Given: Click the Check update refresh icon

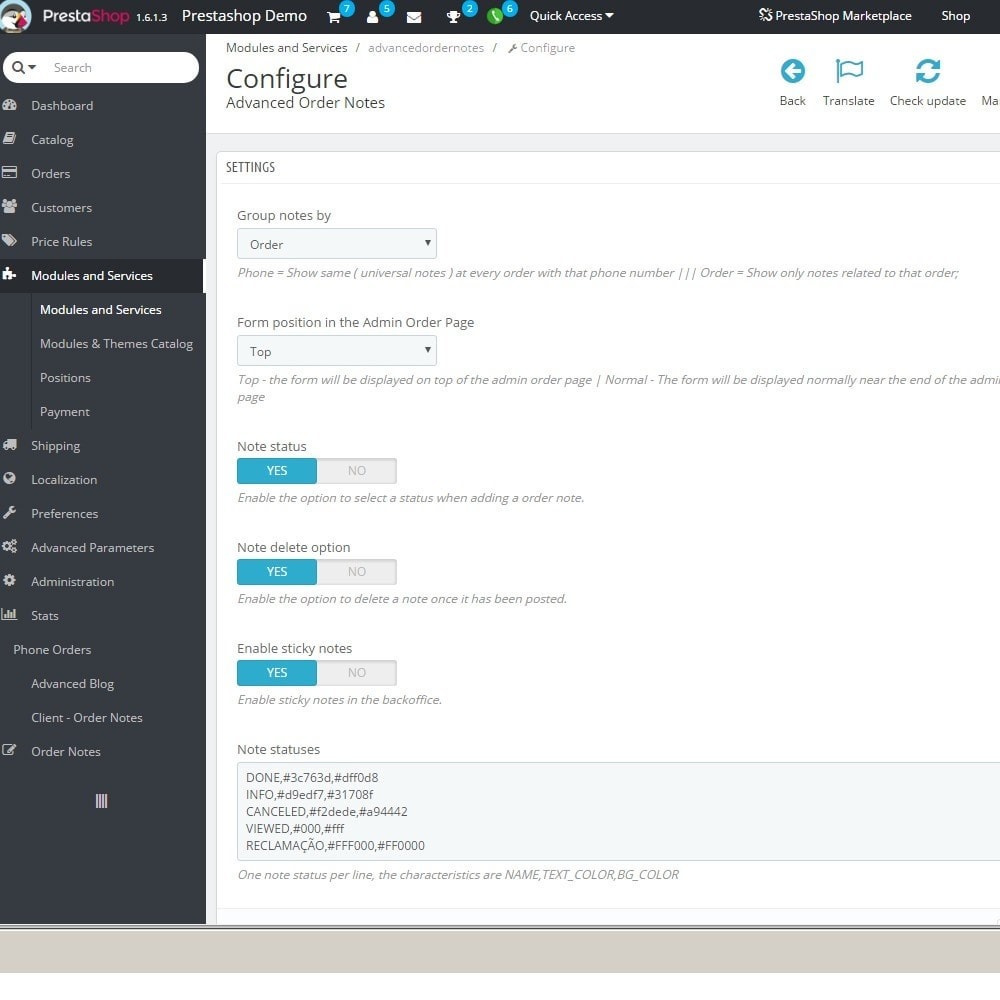Looking at the screenshot, I should pyautogui.click(x=927, y=71).
